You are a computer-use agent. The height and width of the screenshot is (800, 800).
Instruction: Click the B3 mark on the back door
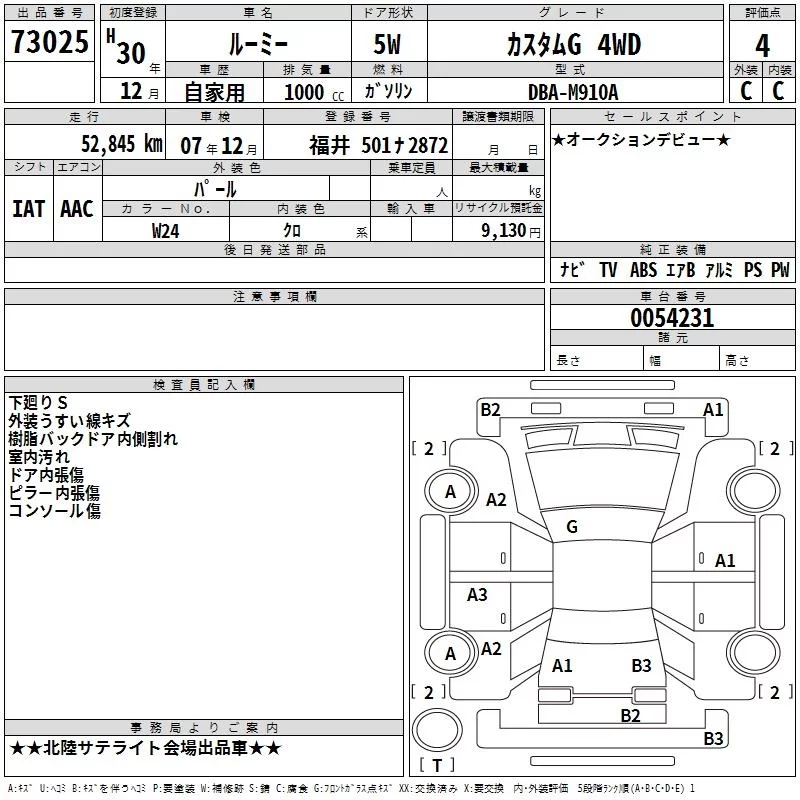click(x=641, y=665)
